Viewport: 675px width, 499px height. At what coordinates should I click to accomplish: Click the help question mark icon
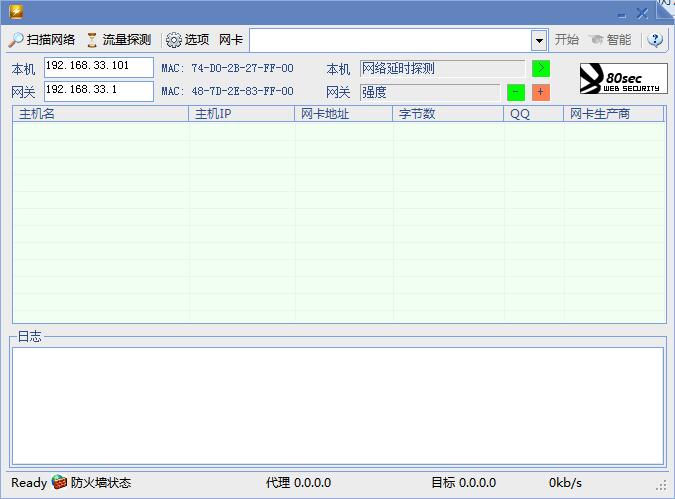(655, 40)
